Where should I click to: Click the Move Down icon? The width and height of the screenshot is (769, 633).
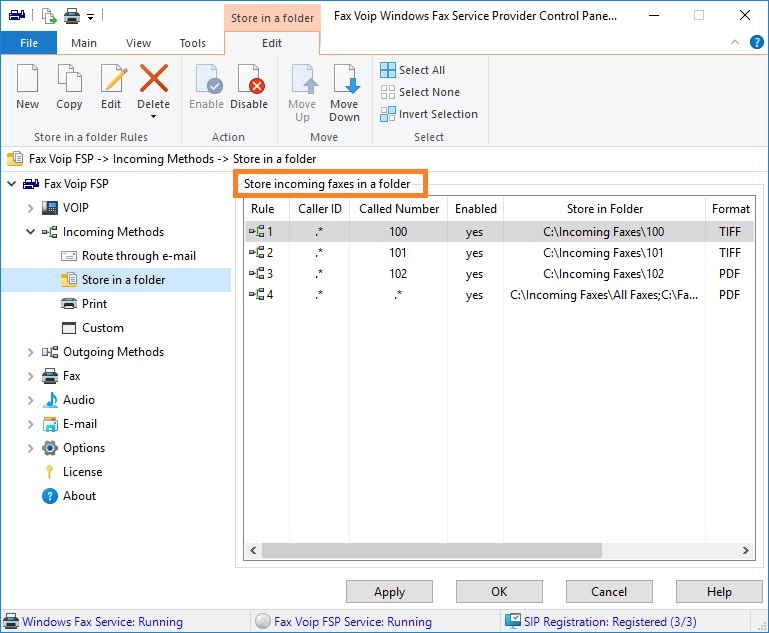coord(346,78)
